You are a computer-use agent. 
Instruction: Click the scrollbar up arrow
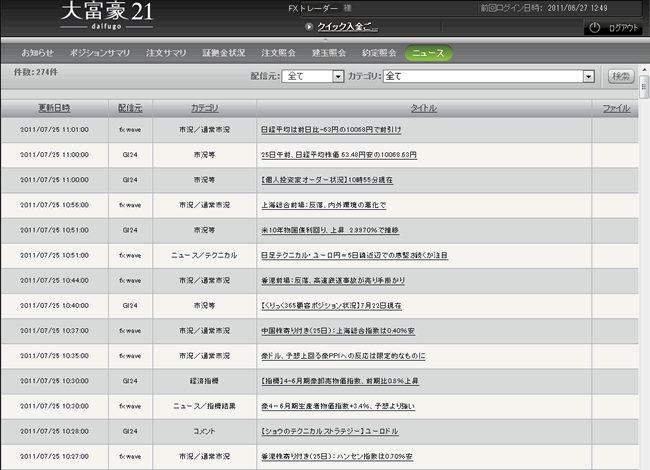(644, 70)
